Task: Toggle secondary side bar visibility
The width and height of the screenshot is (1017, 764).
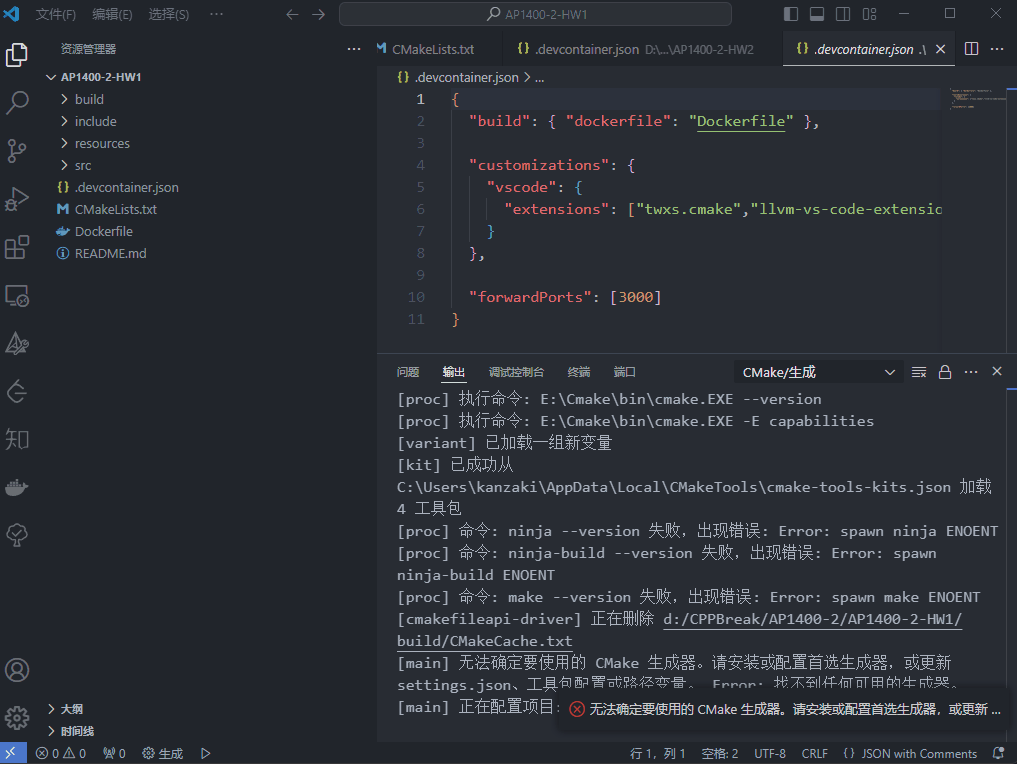Action: (843, 14)
